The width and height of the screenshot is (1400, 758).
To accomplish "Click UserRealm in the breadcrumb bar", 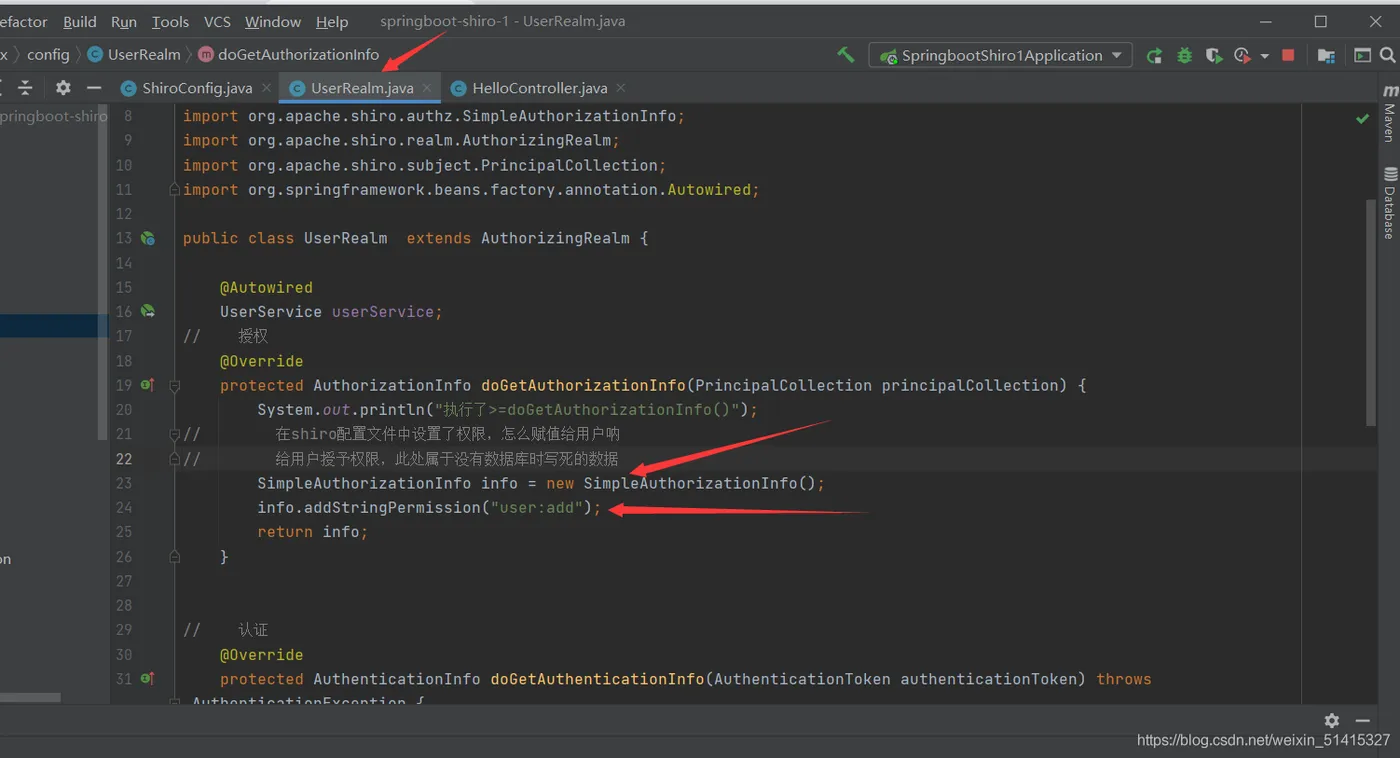I will [x=144, y=55].
